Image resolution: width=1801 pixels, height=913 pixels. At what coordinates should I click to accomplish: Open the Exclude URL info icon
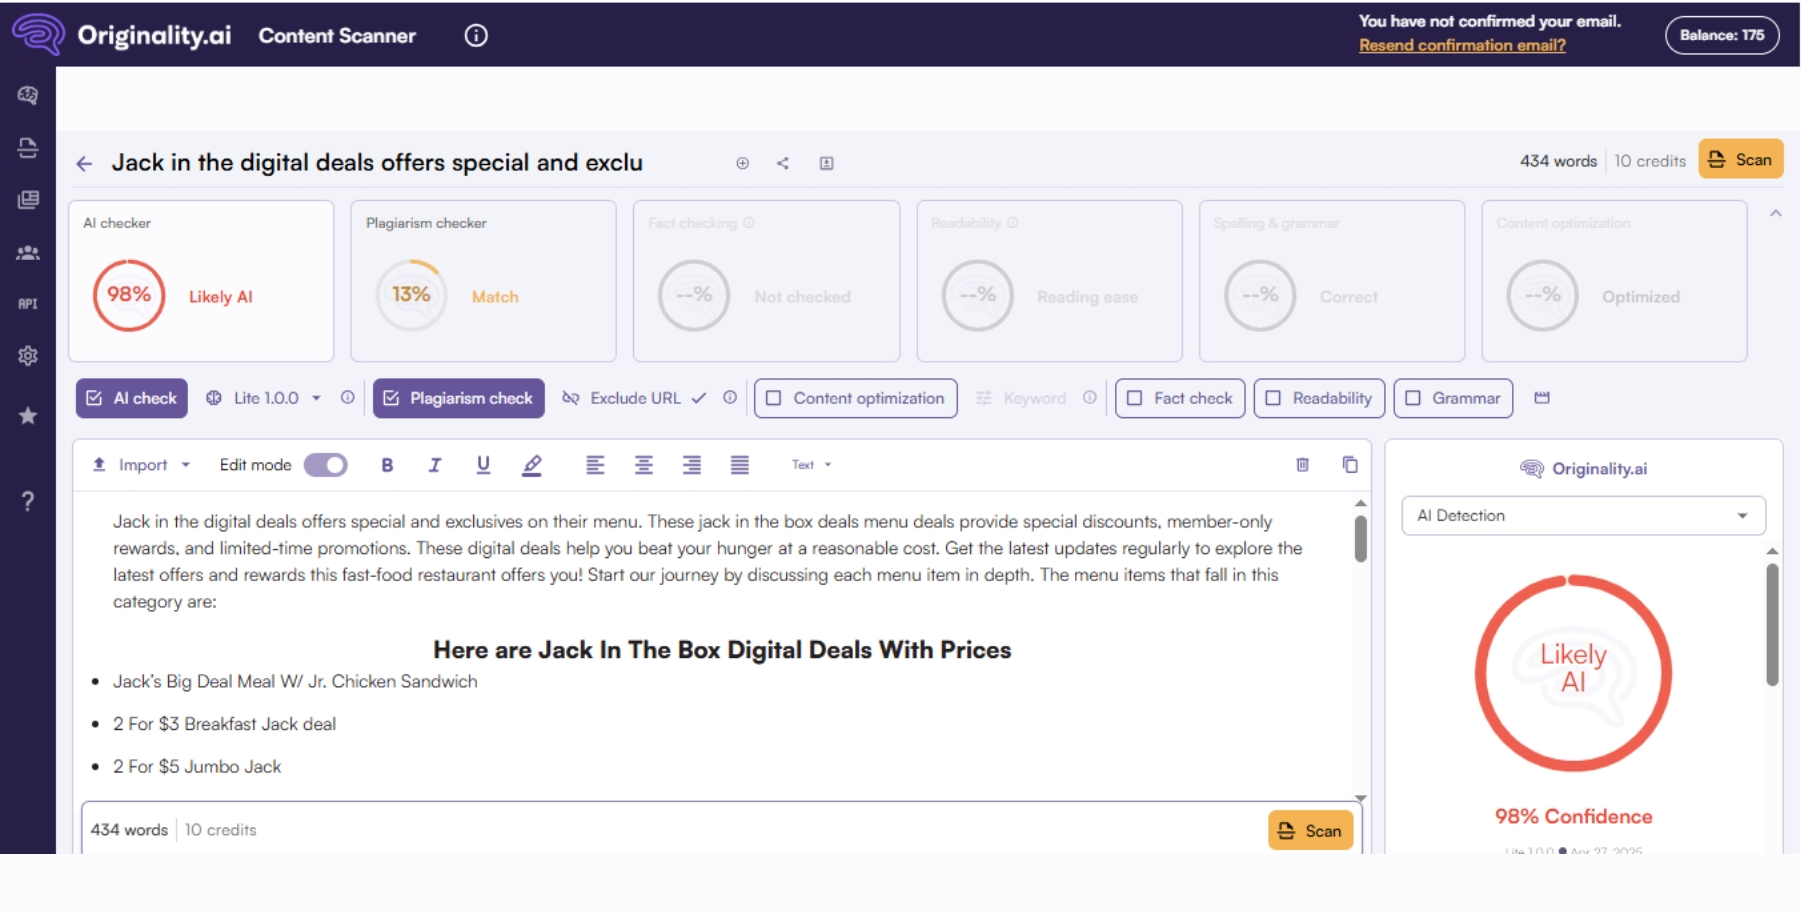(730, 397)
